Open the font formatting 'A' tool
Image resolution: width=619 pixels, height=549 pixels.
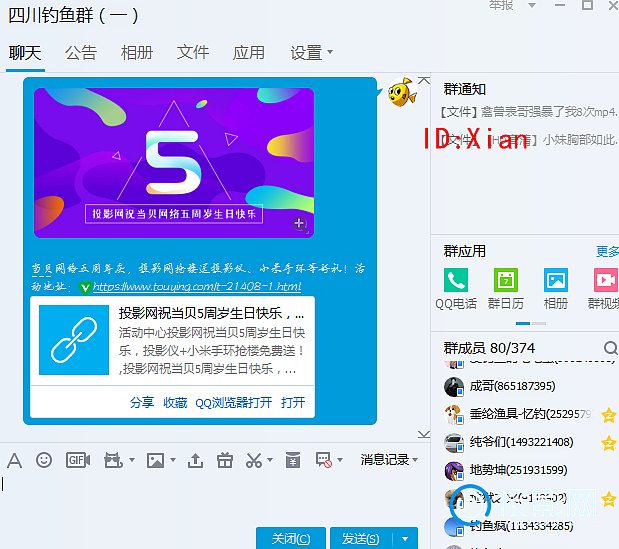[x=15, y=460]
